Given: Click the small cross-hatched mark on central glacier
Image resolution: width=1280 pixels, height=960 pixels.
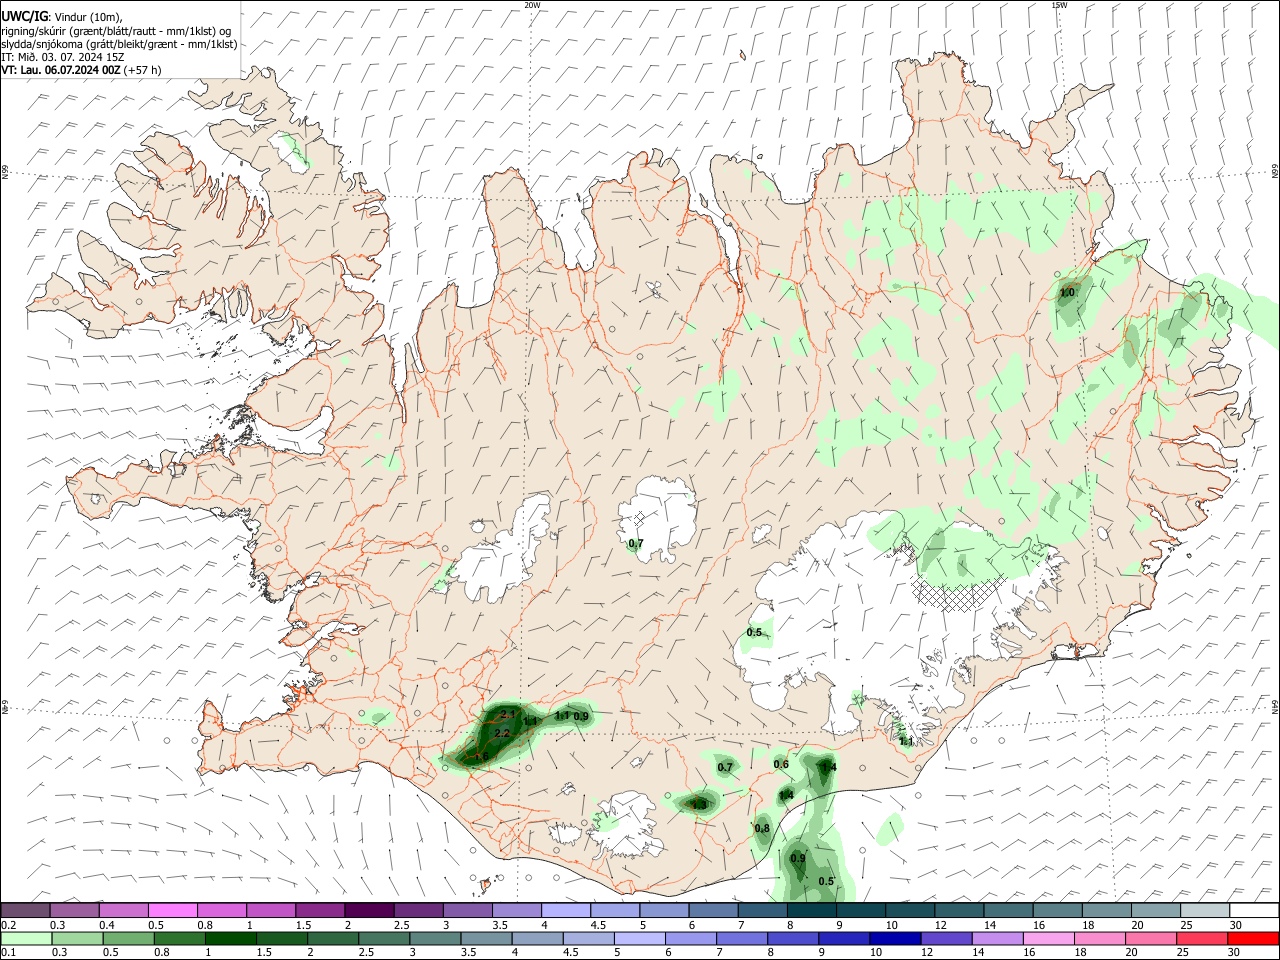Looking at the screenshot, I should (639, 518).
